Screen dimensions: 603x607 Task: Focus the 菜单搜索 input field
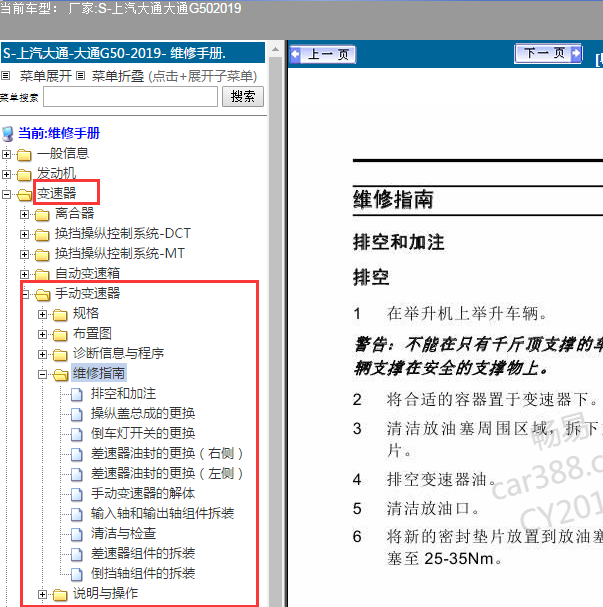pos(130,96)
